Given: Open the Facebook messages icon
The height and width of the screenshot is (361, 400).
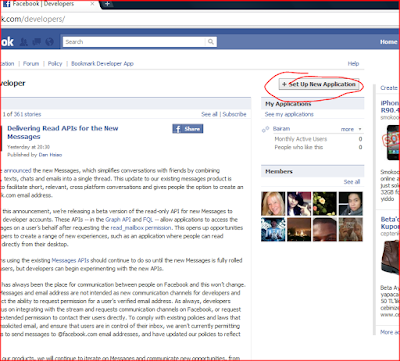Looking at the screenshot, I should coord(36,42).
